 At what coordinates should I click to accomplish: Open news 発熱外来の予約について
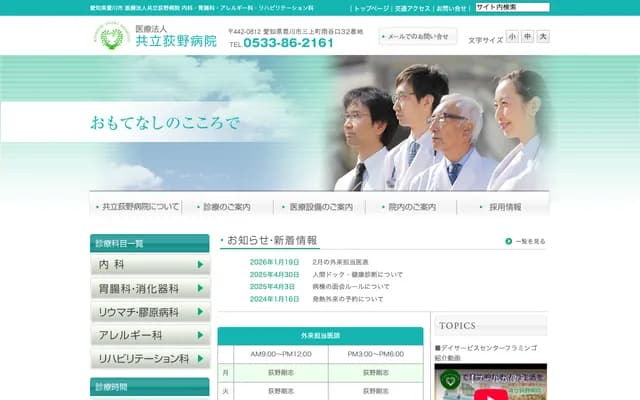click(348, 299)
